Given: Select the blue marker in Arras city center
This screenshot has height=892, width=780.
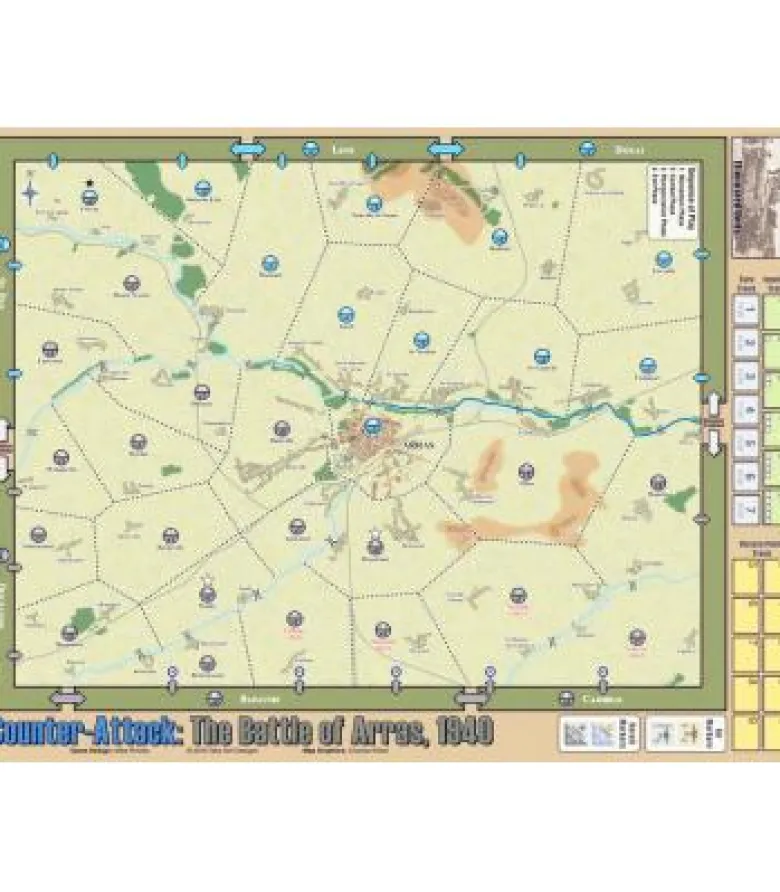Looking at the screenshot, I should [372, 426].
